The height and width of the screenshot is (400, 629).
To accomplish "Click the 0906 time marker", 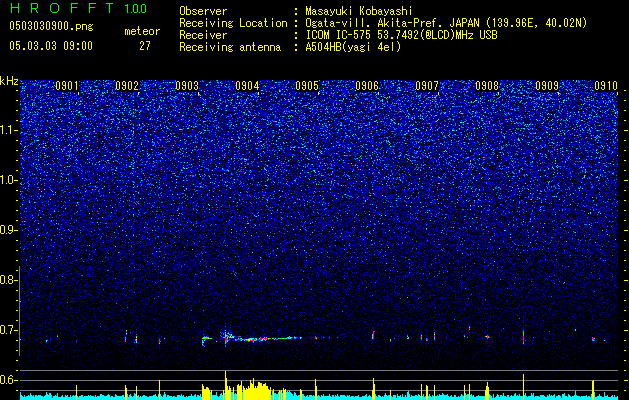I will (x=367, y=86).
